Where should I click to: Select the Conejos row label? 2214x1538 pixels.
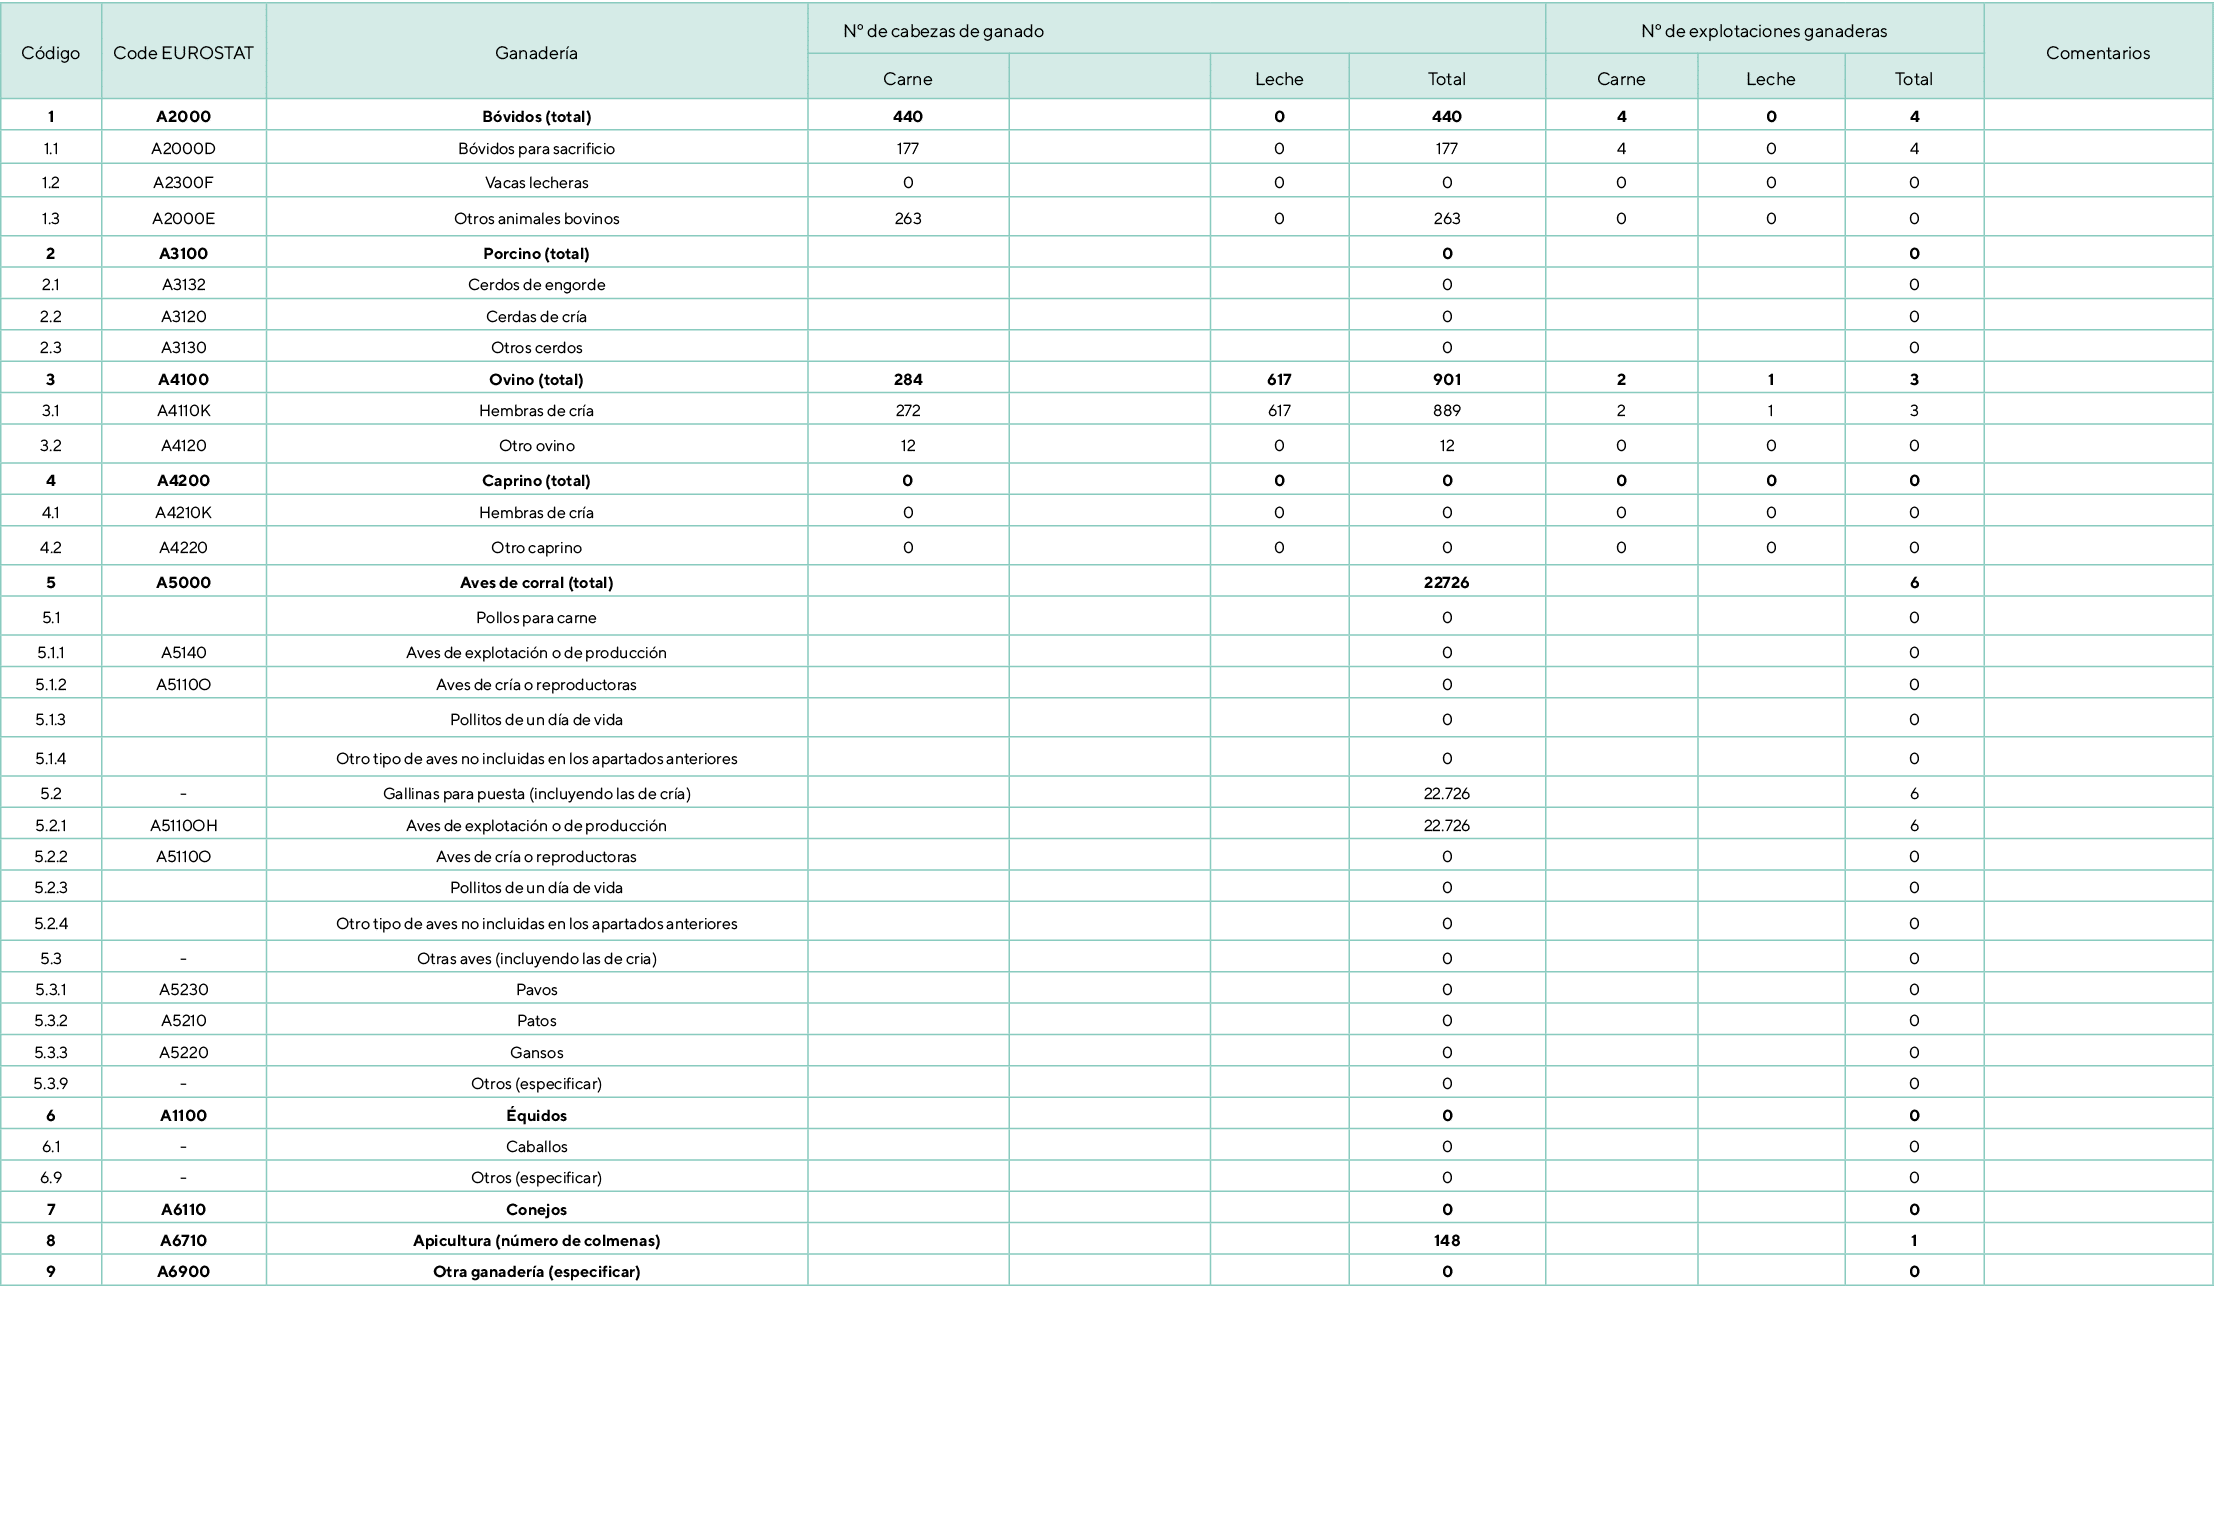tap(536, 1209)
